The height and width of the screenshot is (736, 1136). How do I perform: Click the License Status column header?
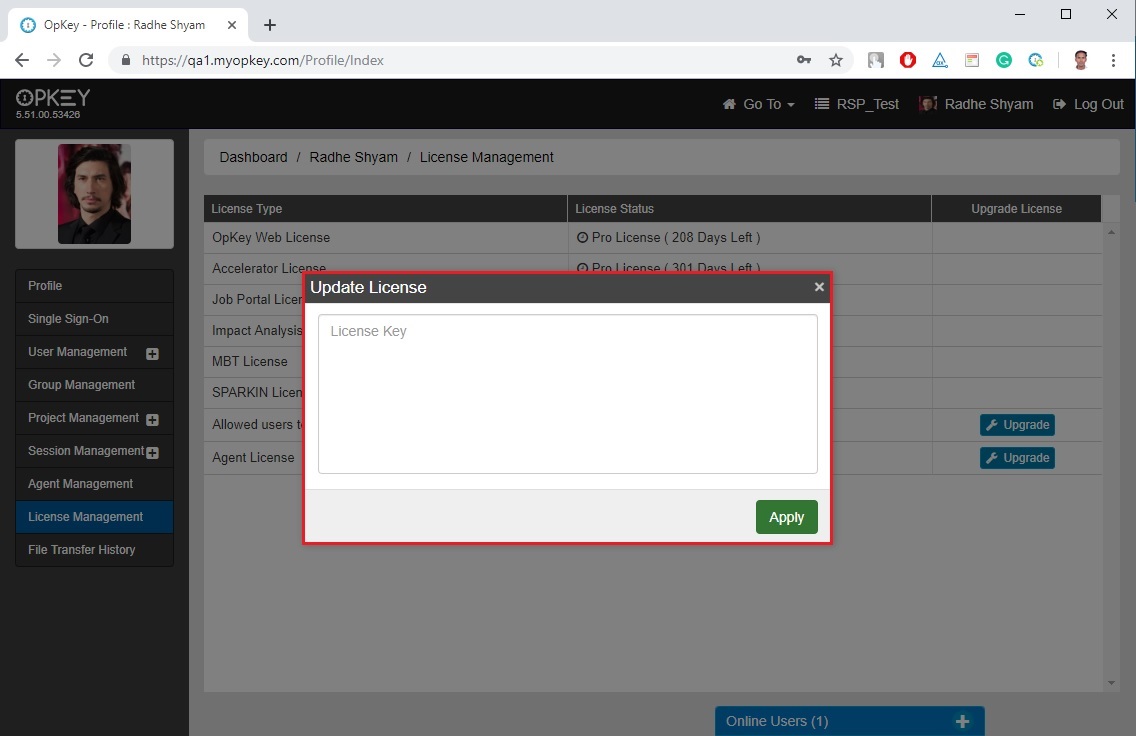[749, 209]
